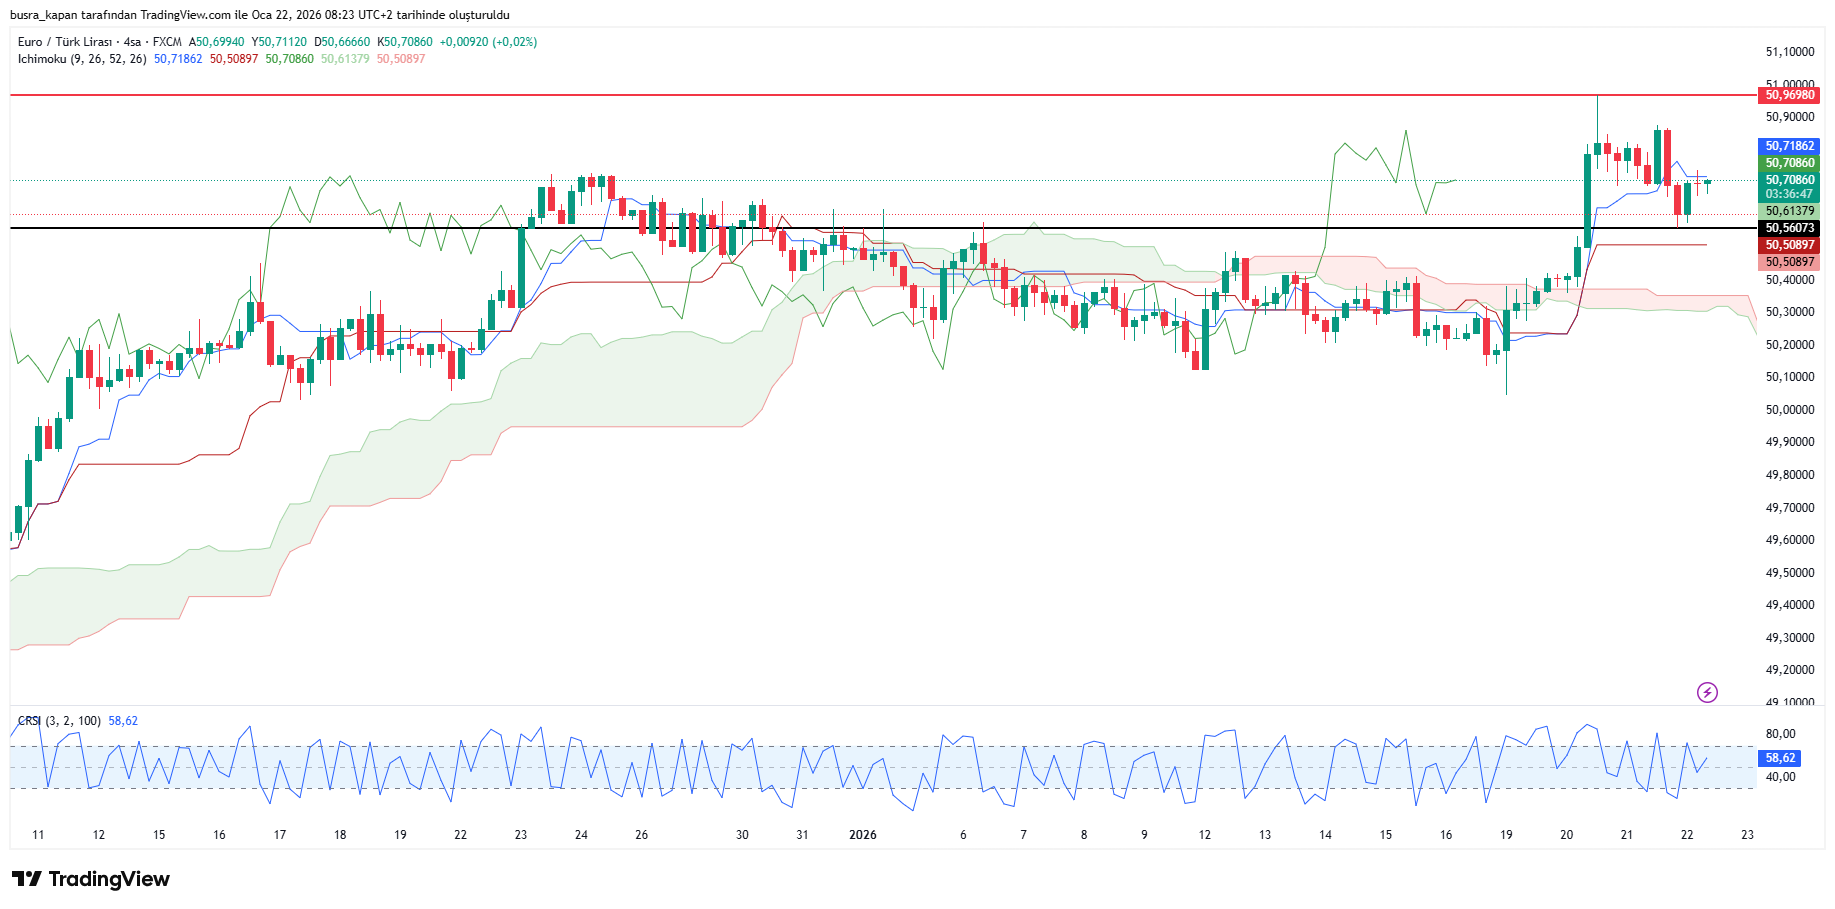Click the purple lightning bolt icon
Viewport: 1835px width, 909px height.
tap(1707, 692)
